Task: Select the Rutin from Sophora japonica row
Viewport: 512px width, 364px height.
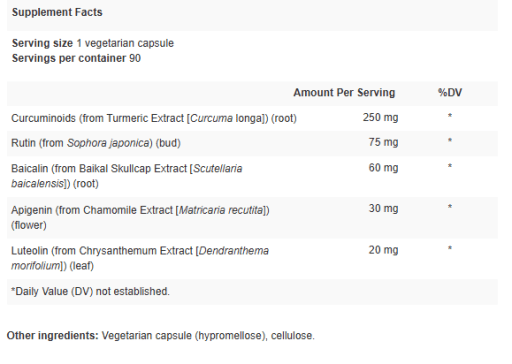Action: (252, 143)
